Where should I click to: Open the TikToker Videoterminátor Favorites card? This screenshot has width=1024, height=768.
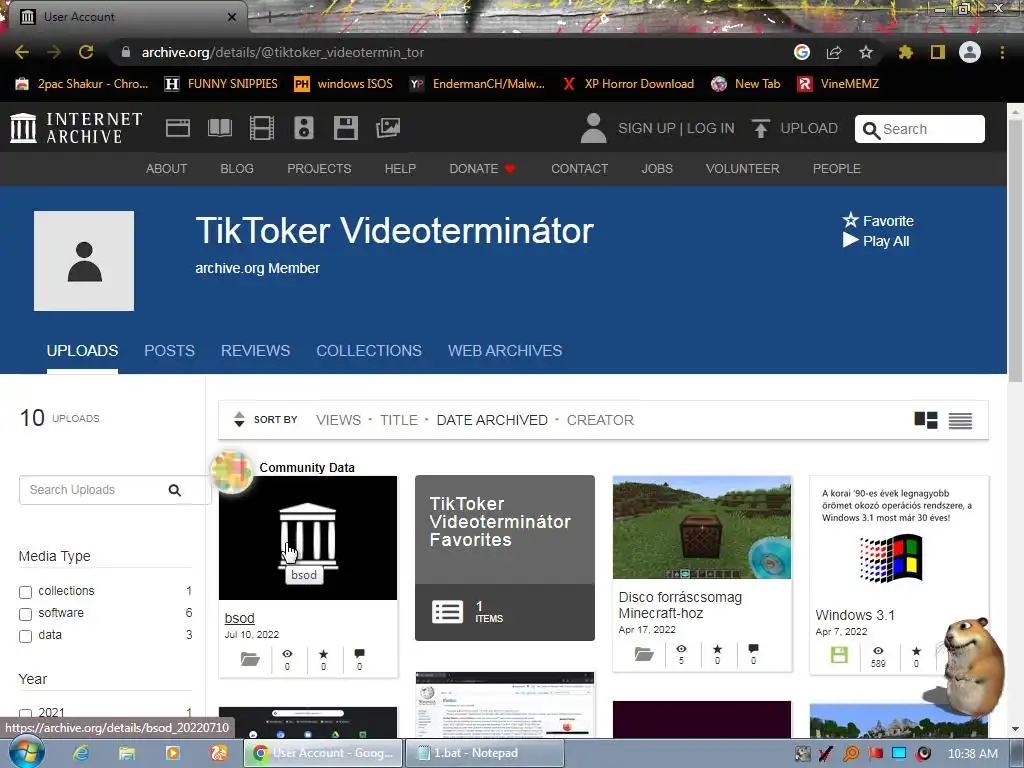(x=505, y=558)
